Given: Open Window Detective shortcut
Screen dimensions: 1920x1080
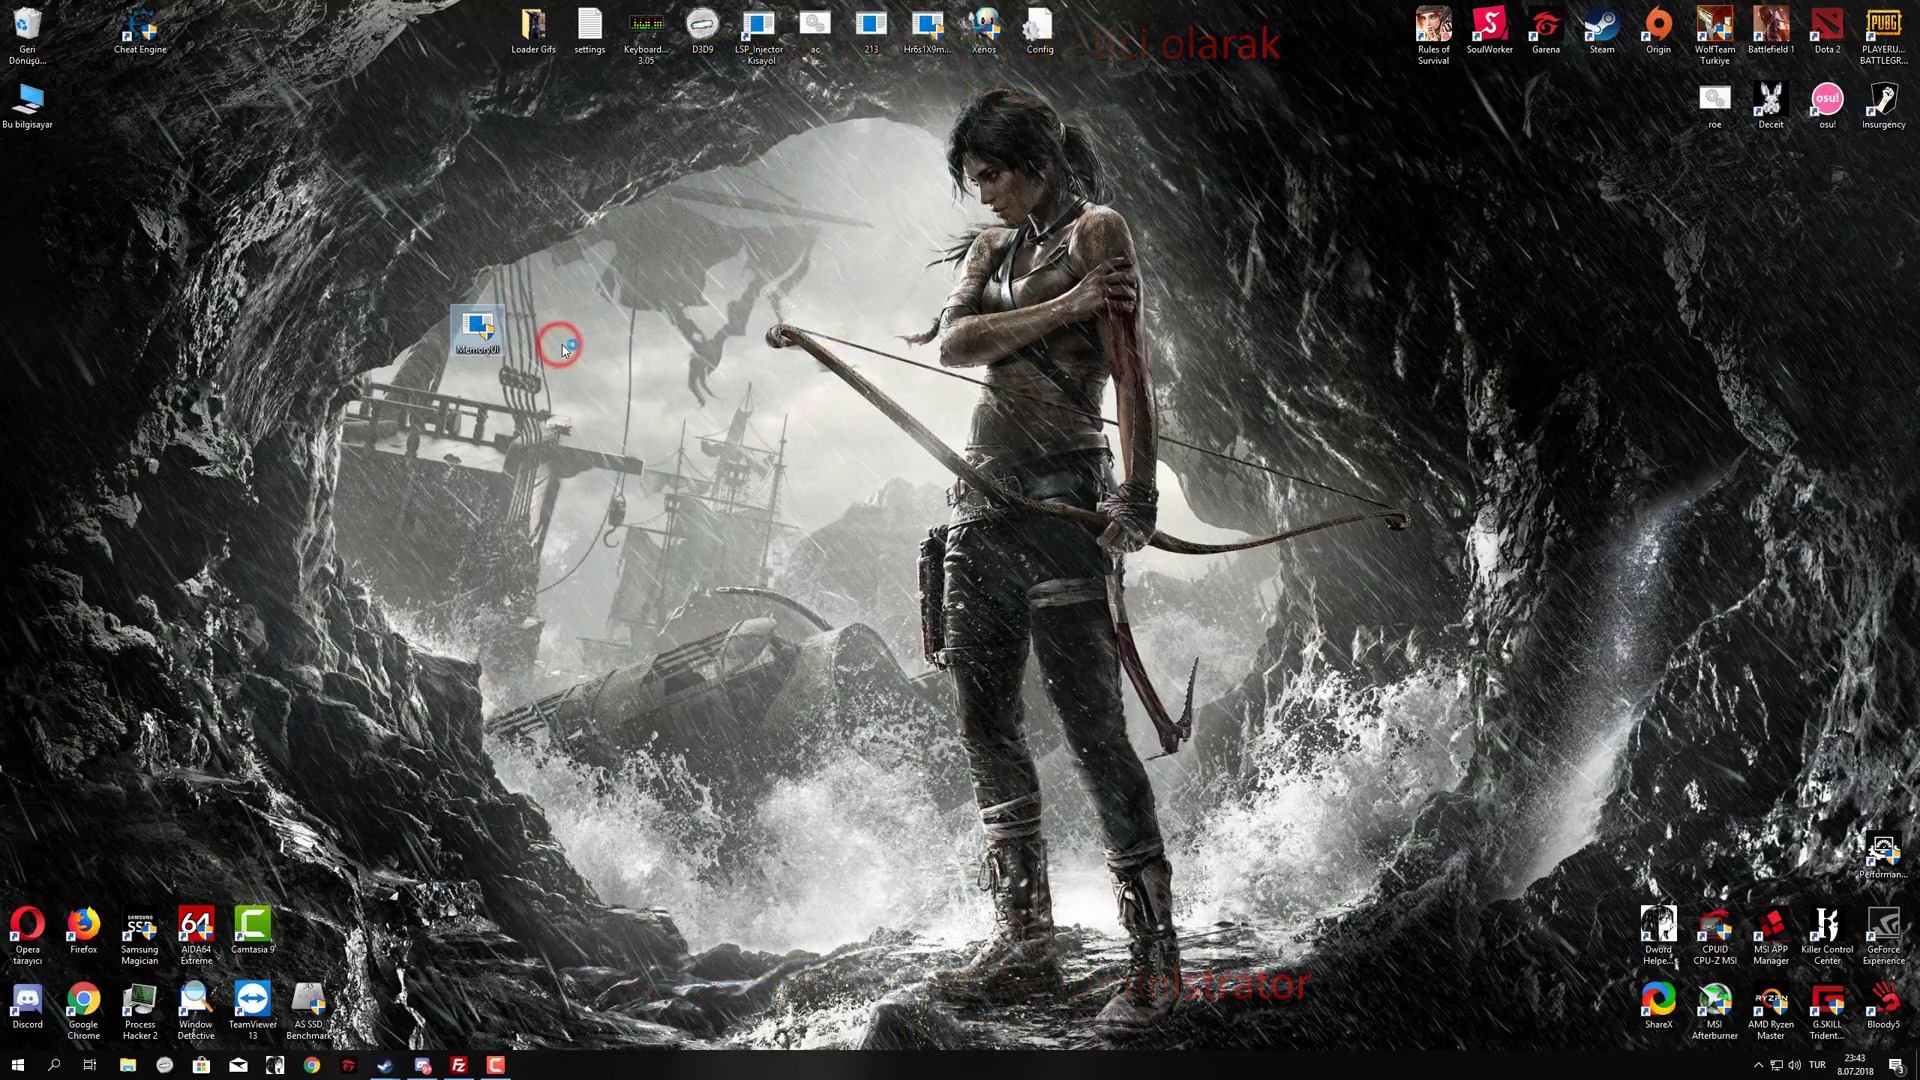Looking at the screenshot, I should tap(196, 1012).
